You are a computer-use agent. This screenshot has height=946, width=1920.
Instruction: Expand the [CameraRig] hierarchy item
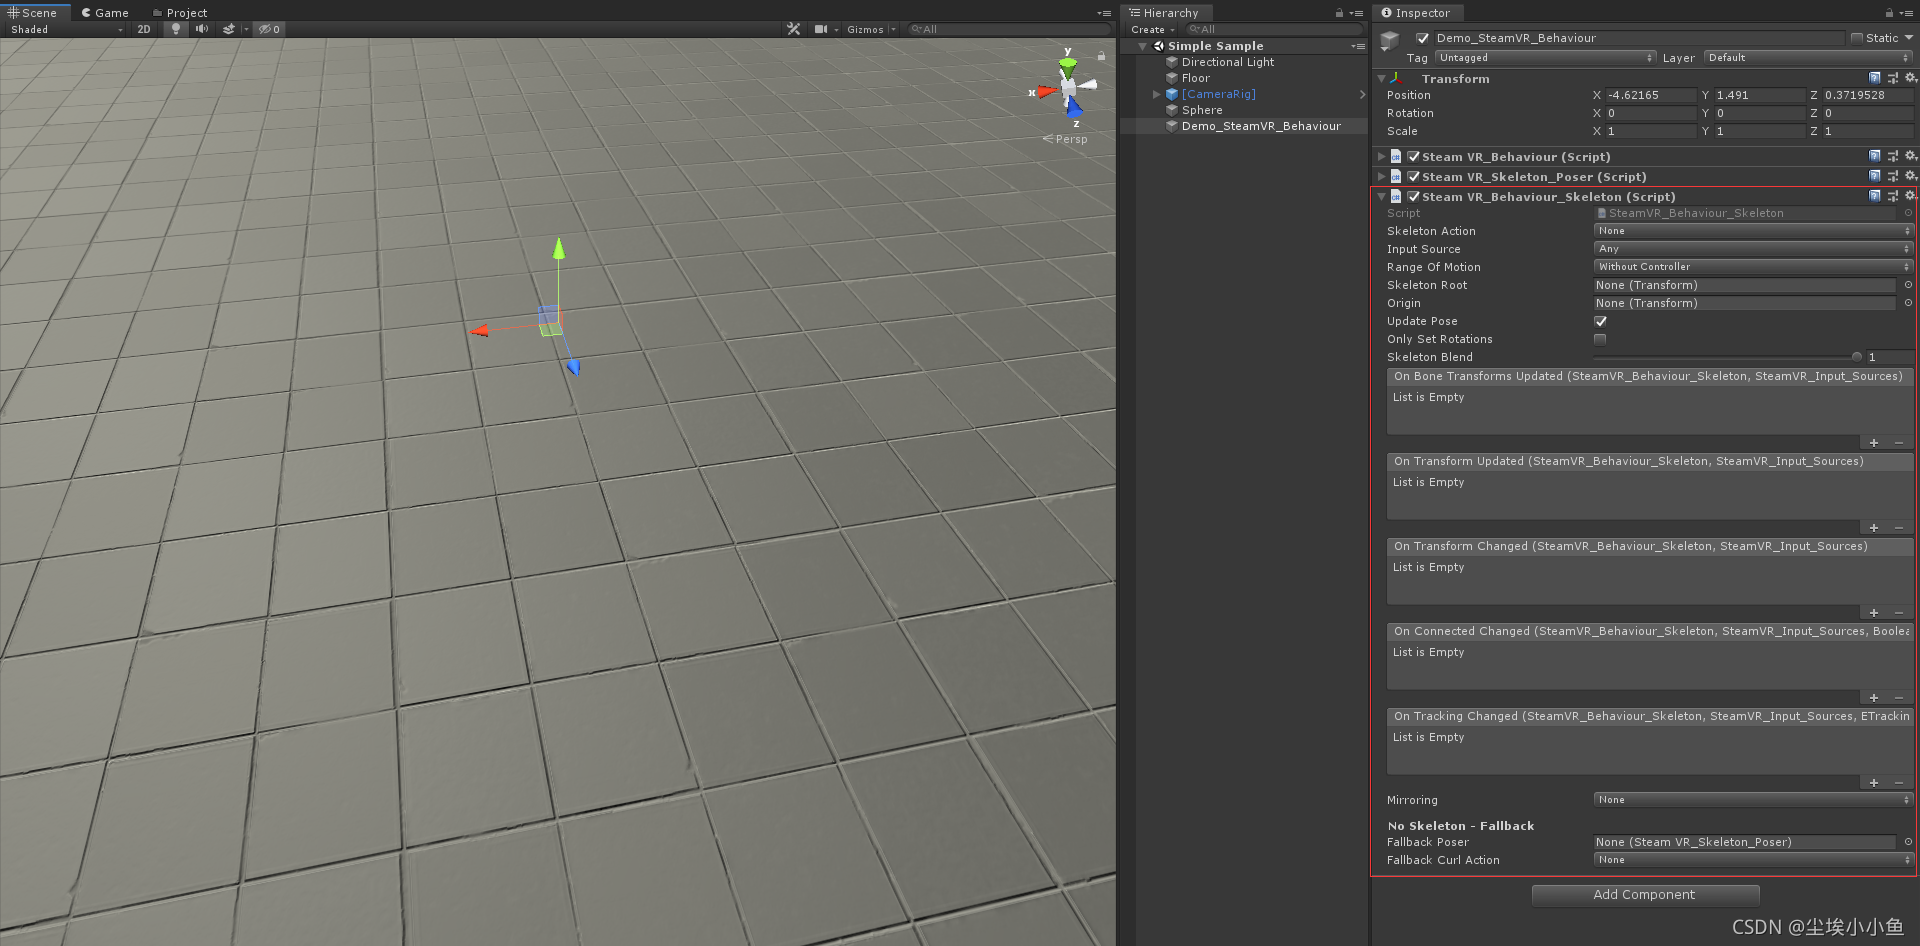click(x=1157, y=94)
